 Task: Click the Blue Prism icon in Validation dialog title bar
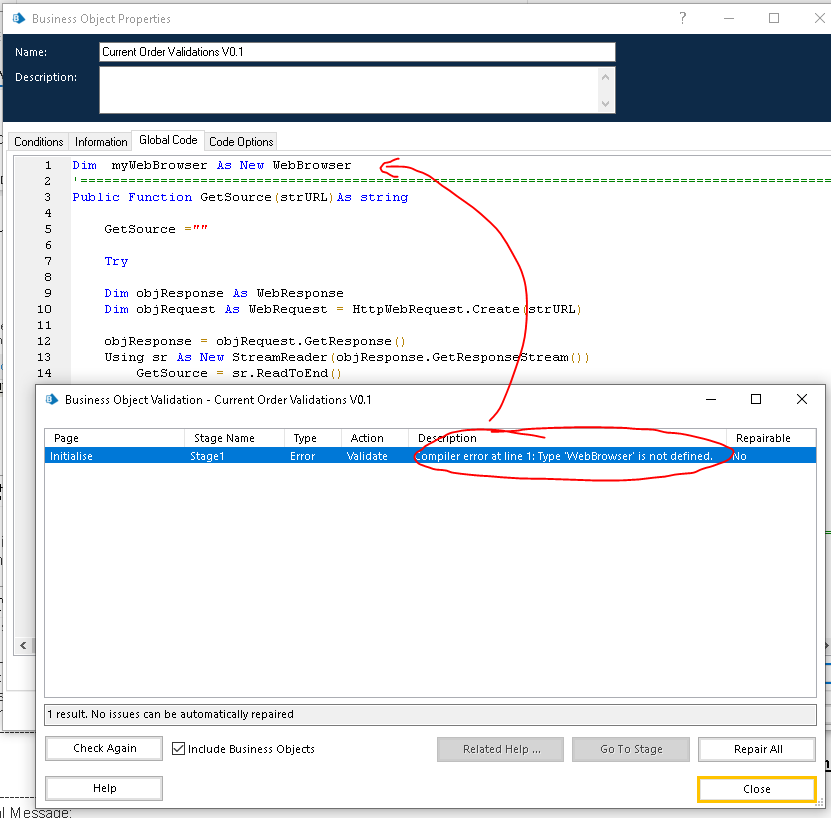point(52,399)
